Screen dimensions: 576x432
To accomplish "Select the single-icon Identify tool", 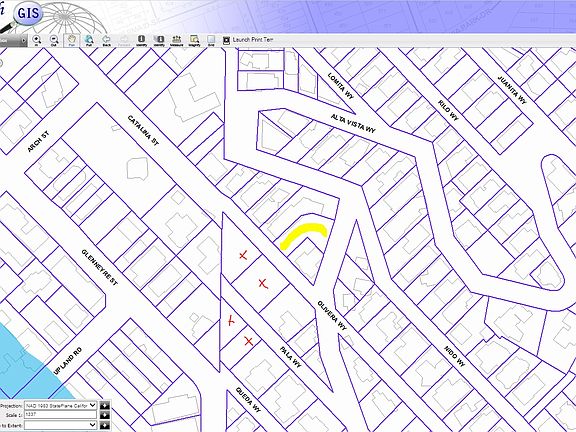I will [x=141, y=40].
